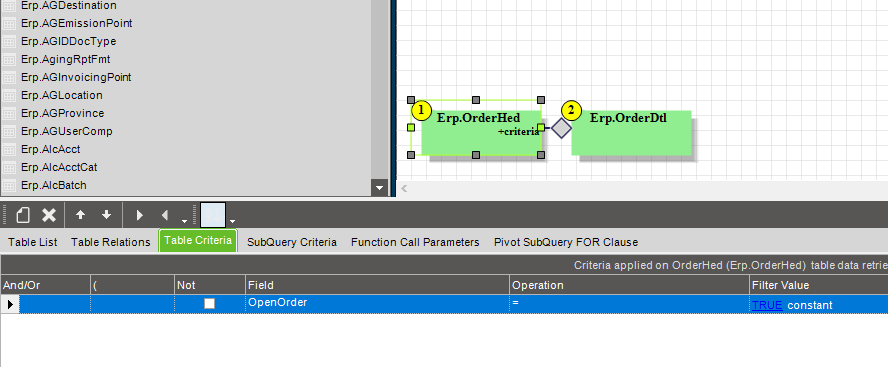The width and height of the screenshot is (888, 367).
Task: Select Erp.AGEmissionPoint in the table list
Action: tap(76, 23)
